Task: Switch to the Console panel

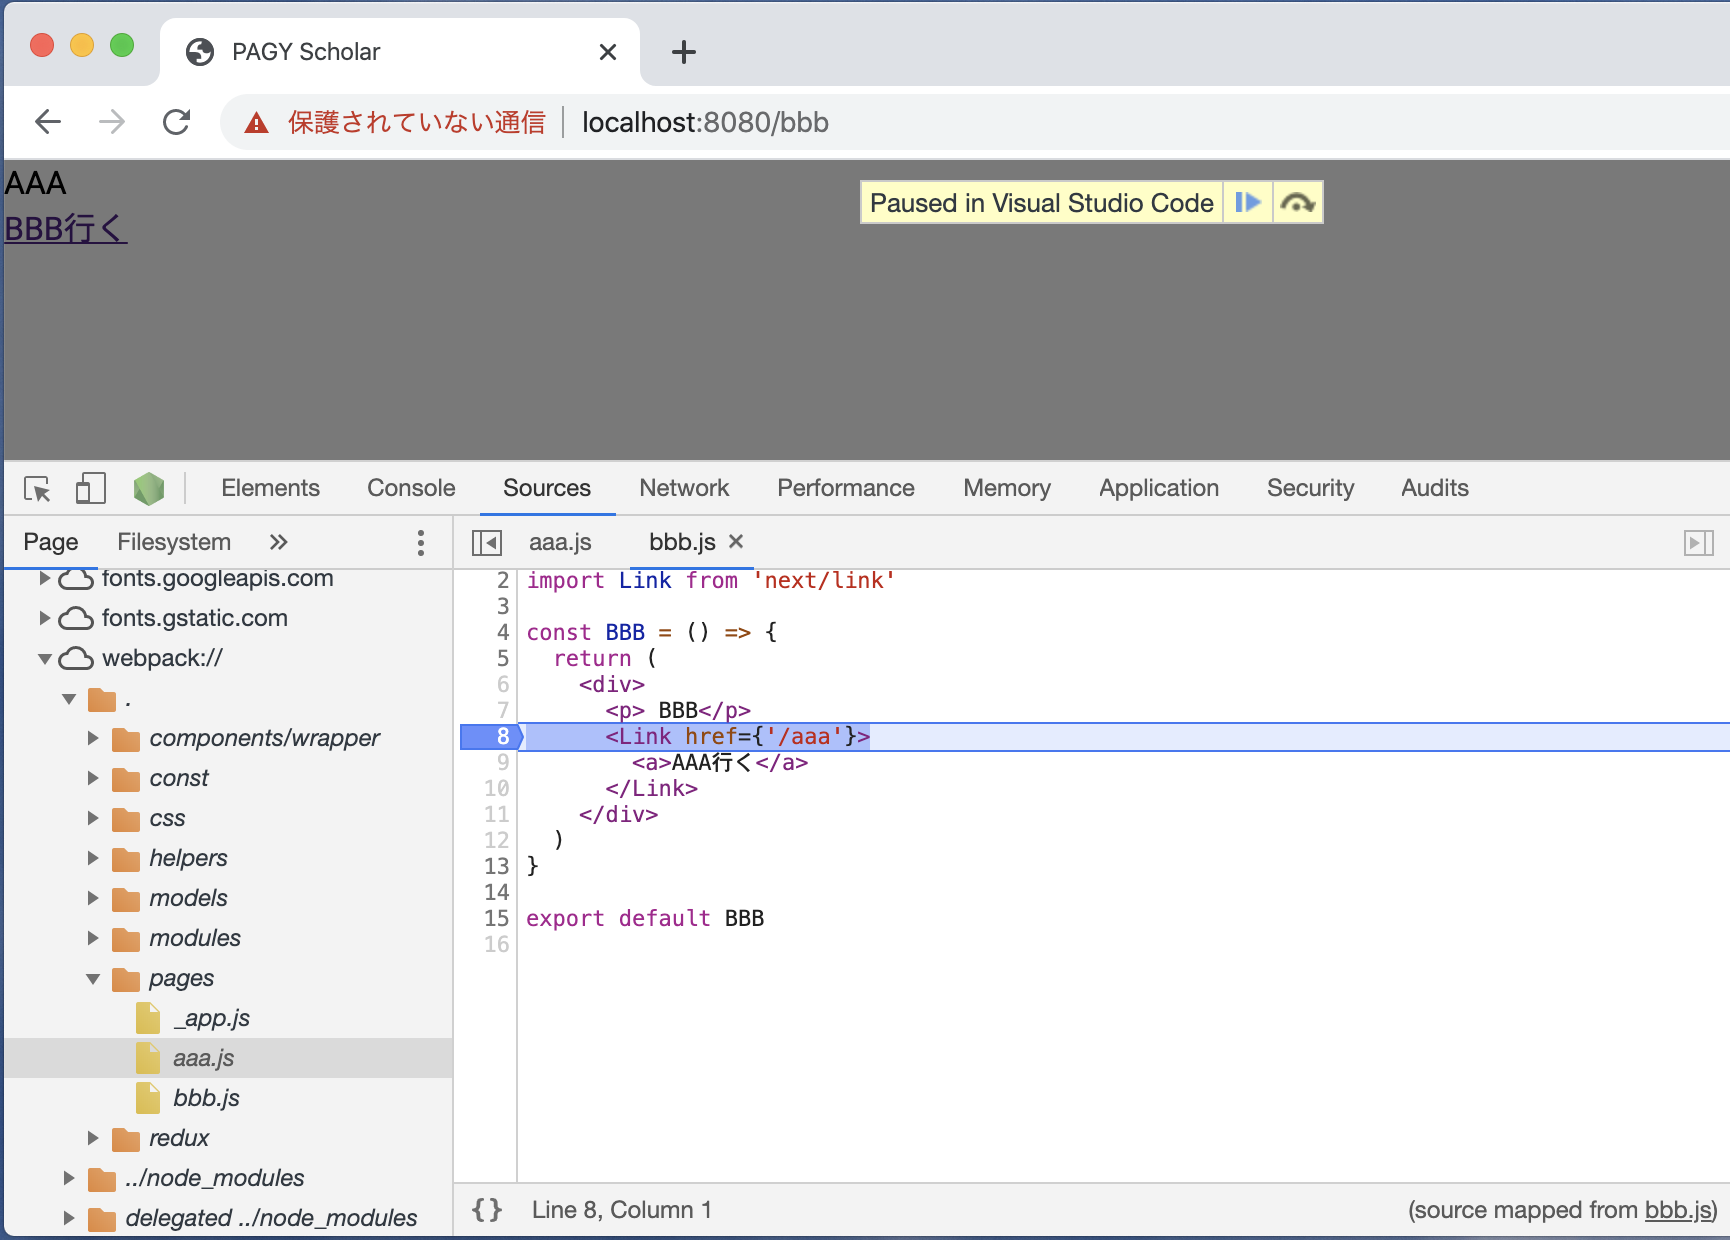Action: (x=411, y=488)
